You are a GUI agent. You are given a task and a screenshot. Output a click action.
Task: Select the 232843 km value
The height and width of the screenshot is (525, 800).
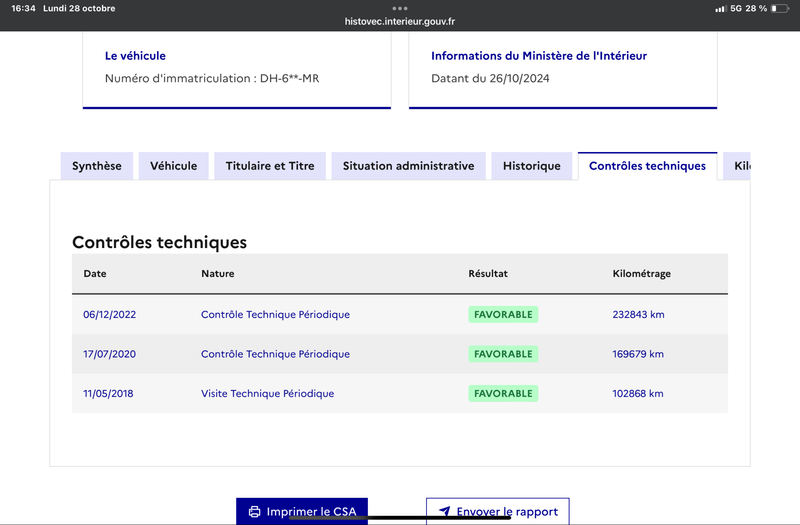coord(638,314)
